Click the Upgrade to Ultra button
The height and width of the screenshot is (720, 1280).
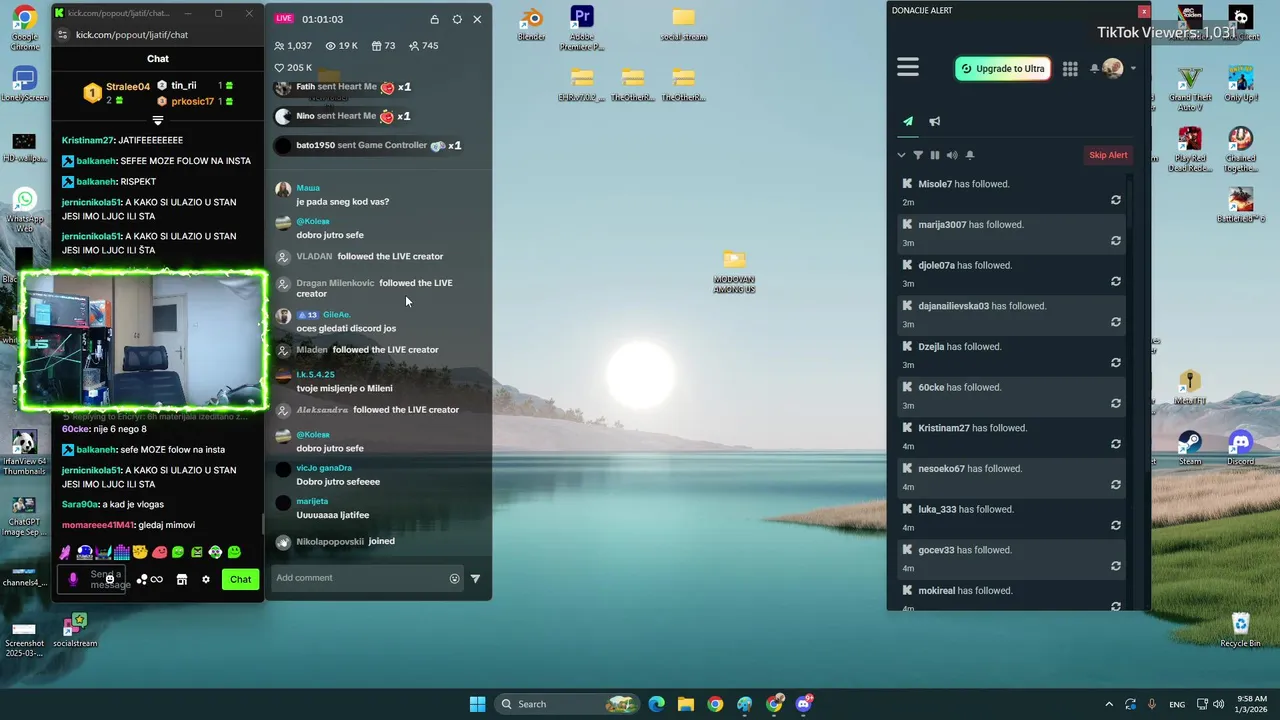(x=1003, y=69)
